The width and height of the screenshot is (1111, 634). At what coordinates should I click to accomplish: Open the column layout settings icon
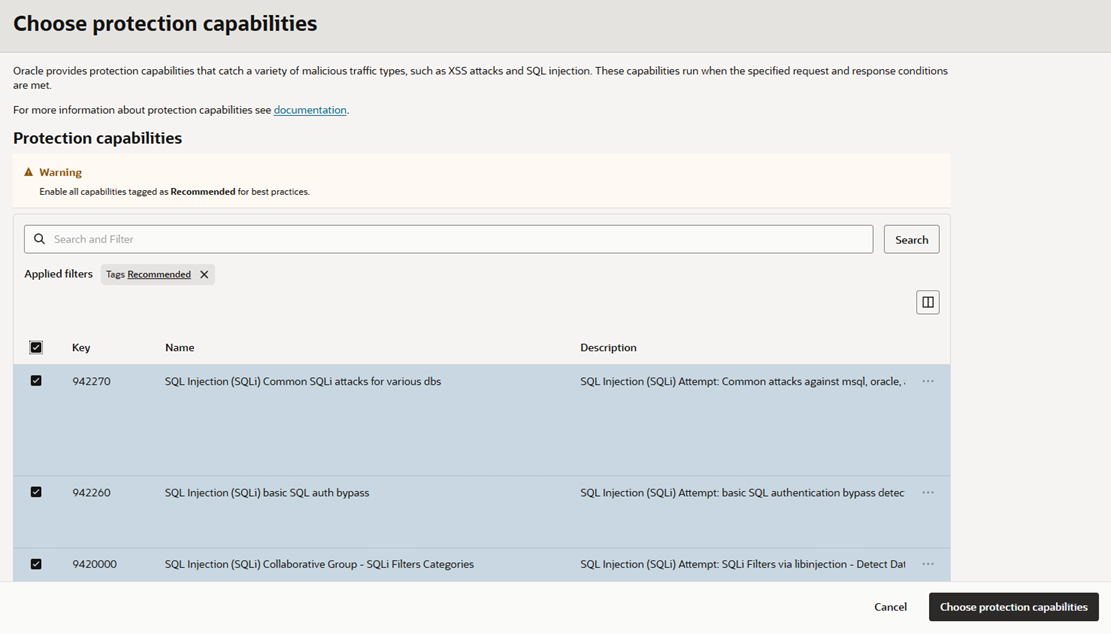coord(927,302)
